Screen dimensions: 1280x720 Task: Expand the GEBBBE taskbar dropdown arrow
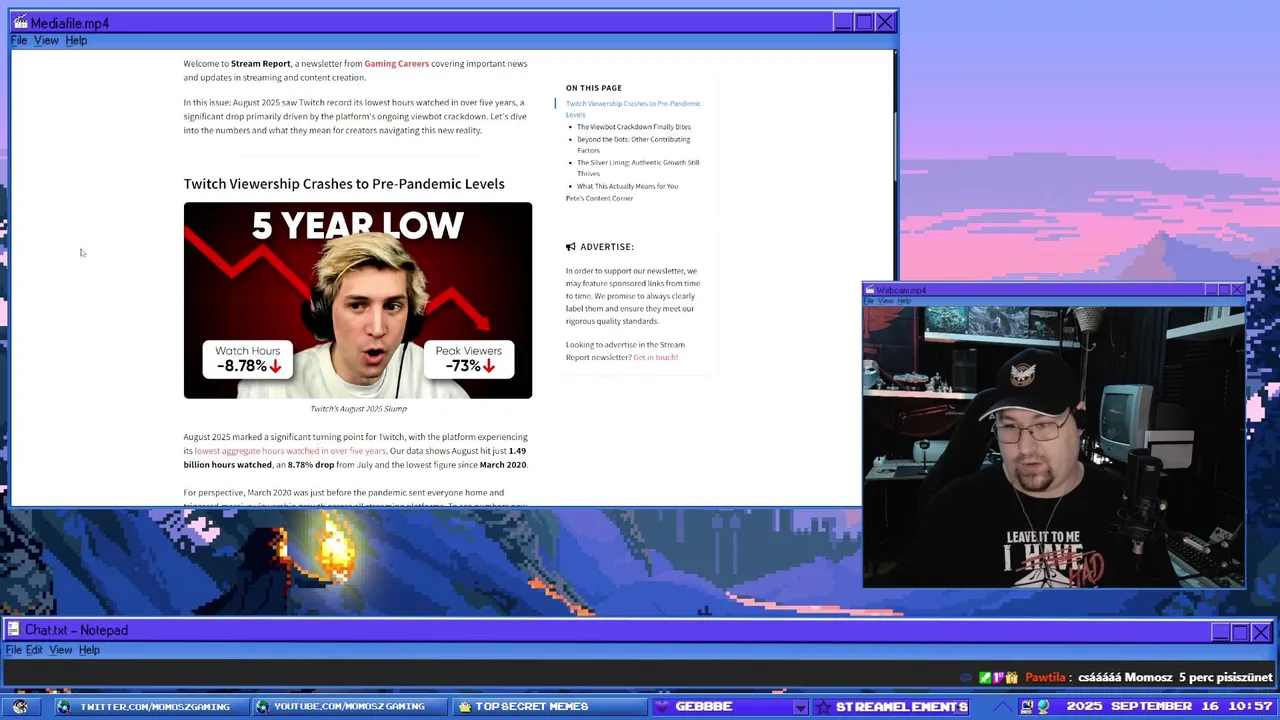coord(800,707)
